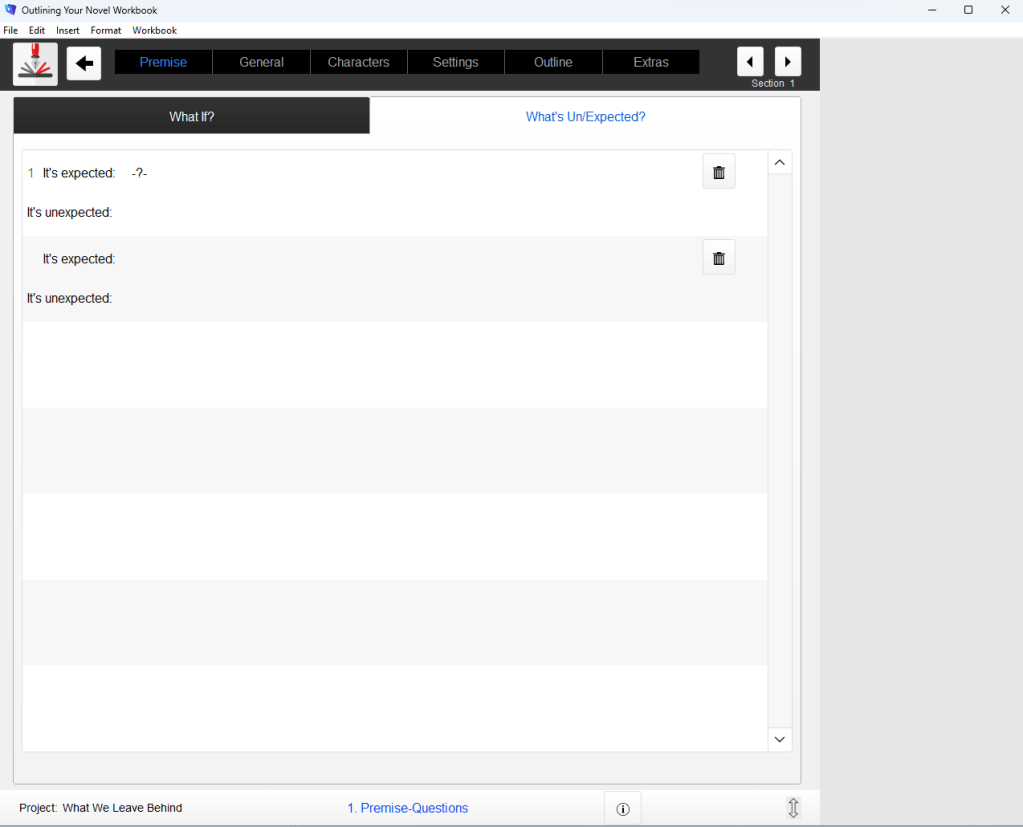Click the Section 1 label
1023x827 pixels.
point(772,83)
